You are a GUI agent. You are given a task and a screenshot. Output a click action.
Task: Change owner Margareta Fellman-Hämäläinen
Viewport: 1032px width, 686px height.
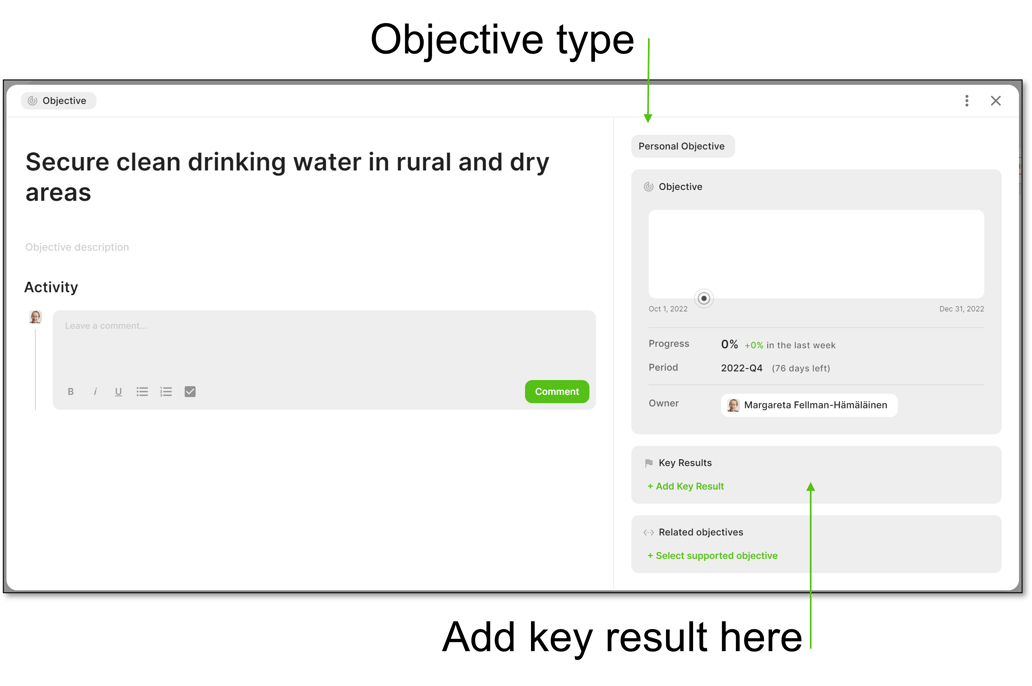pos(808,405)
